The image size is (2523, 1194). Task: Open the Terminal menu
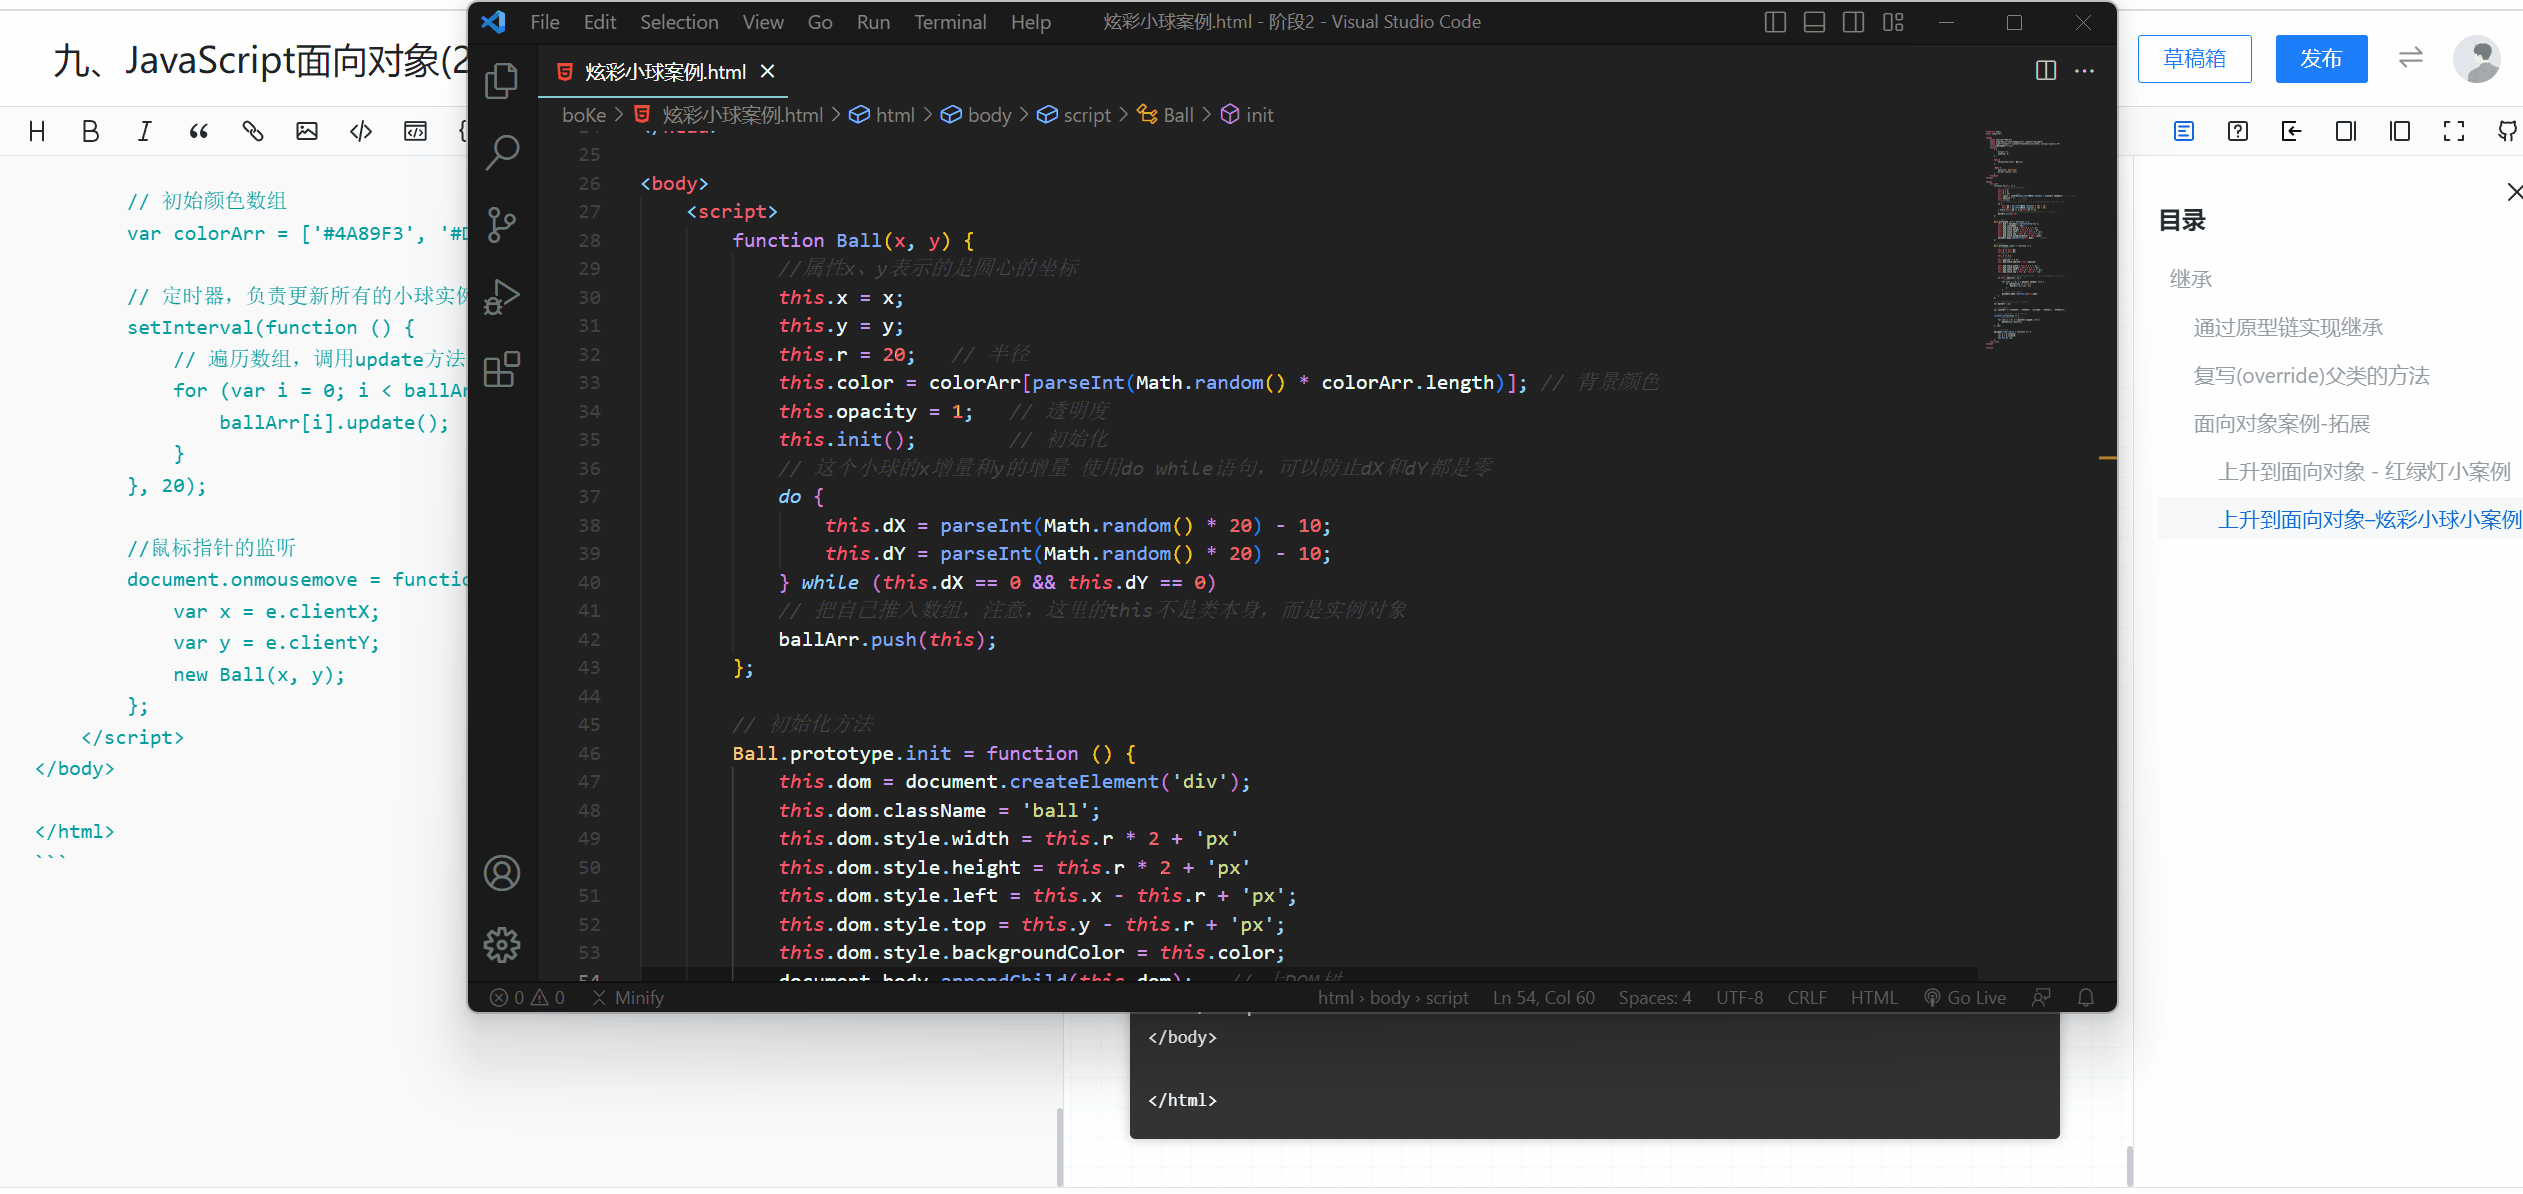pos(949,22)
